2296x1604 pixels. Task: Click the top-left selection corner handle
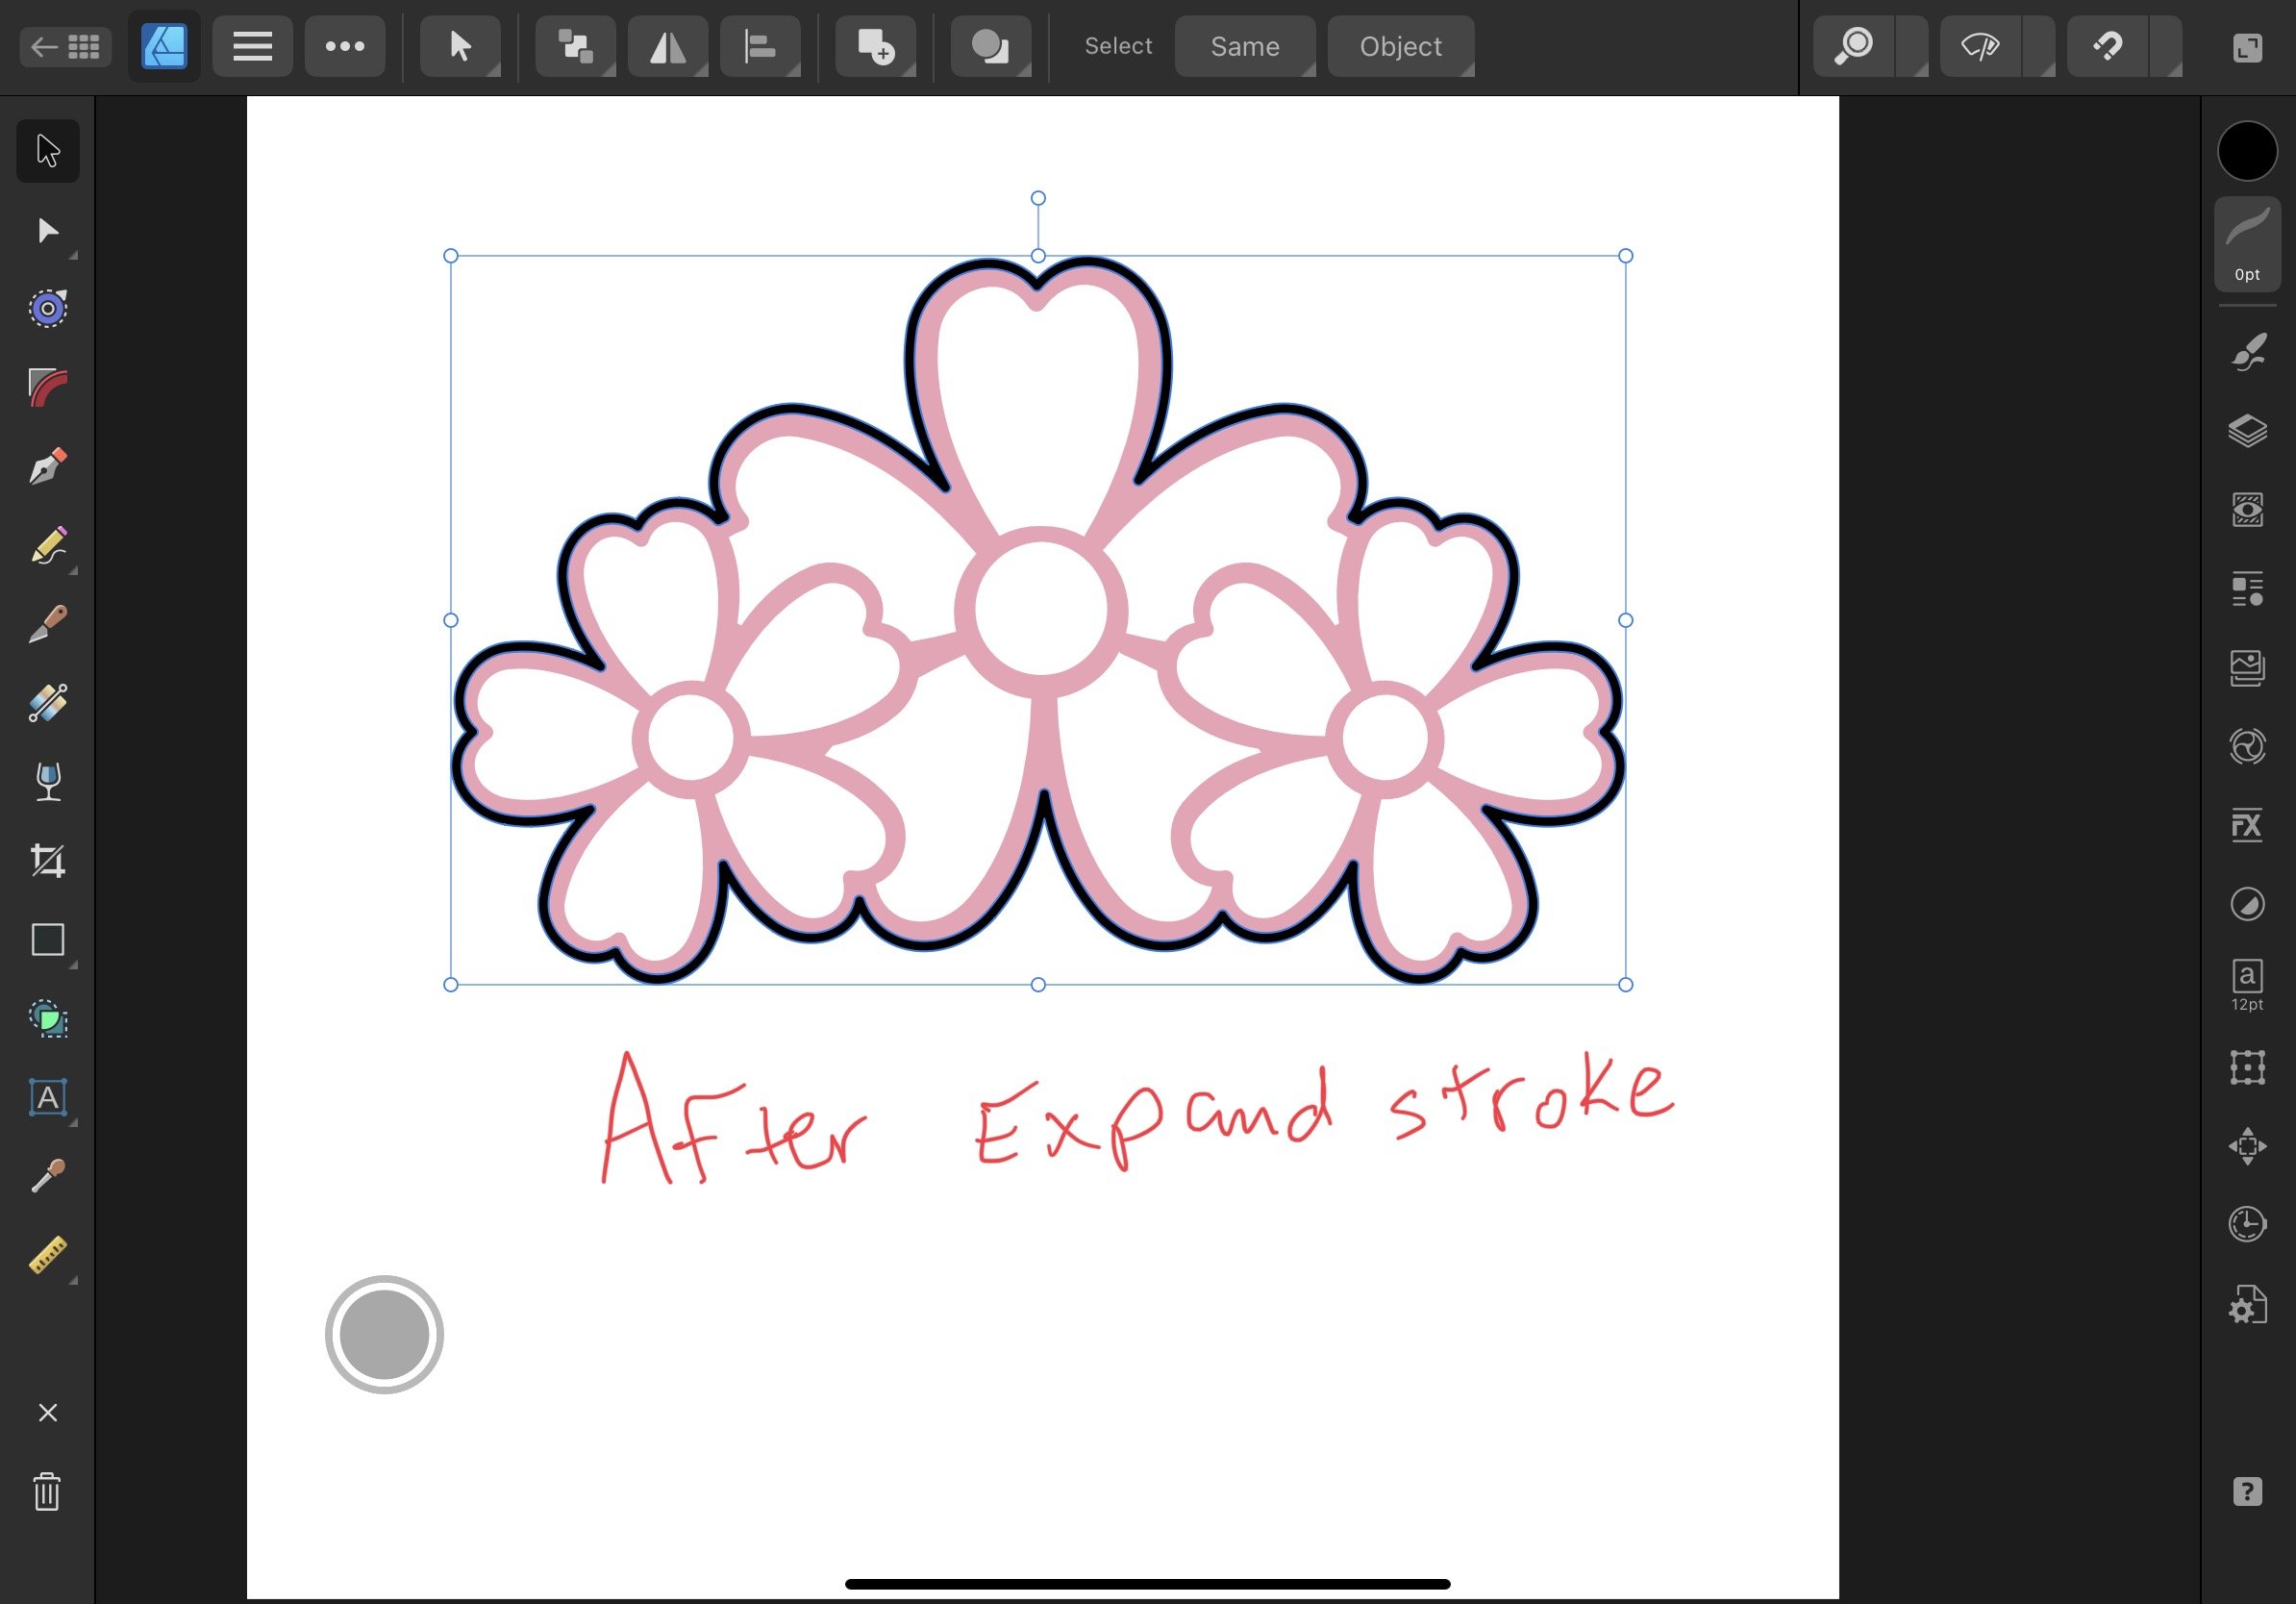coord(451,256)
